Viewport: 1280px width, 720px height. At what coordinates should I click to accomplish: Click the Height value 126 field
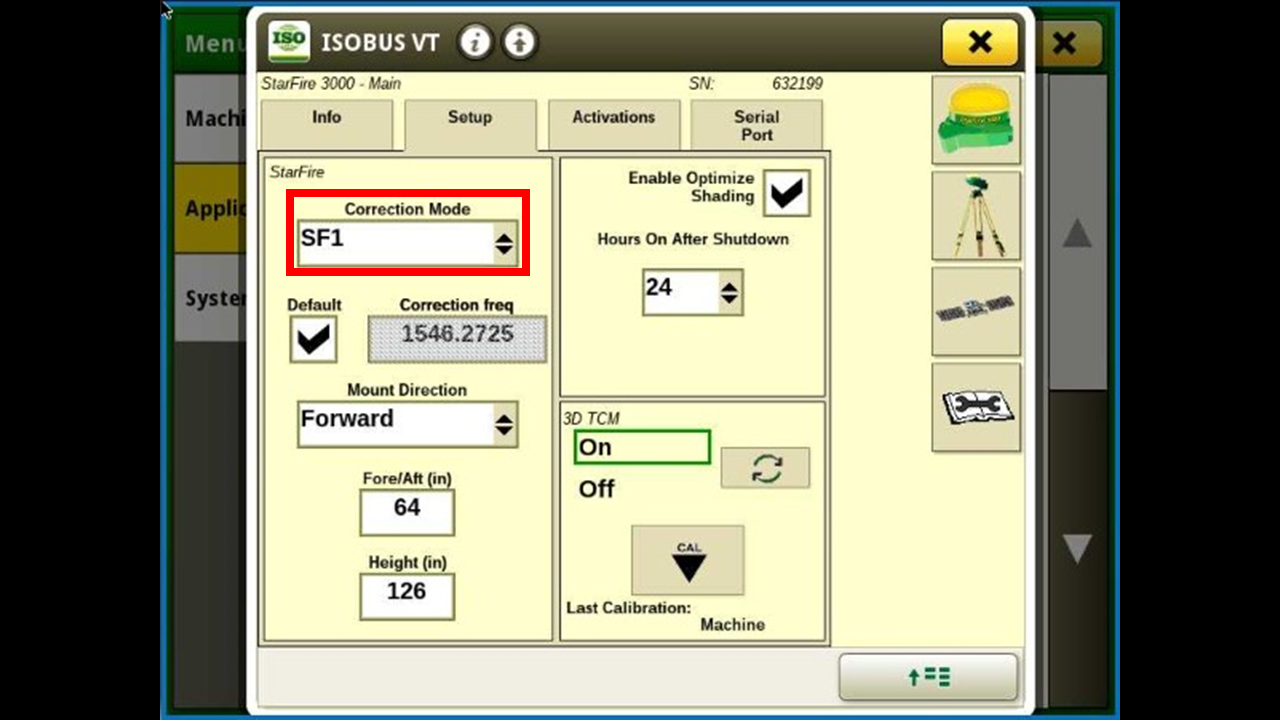[407, 596]
